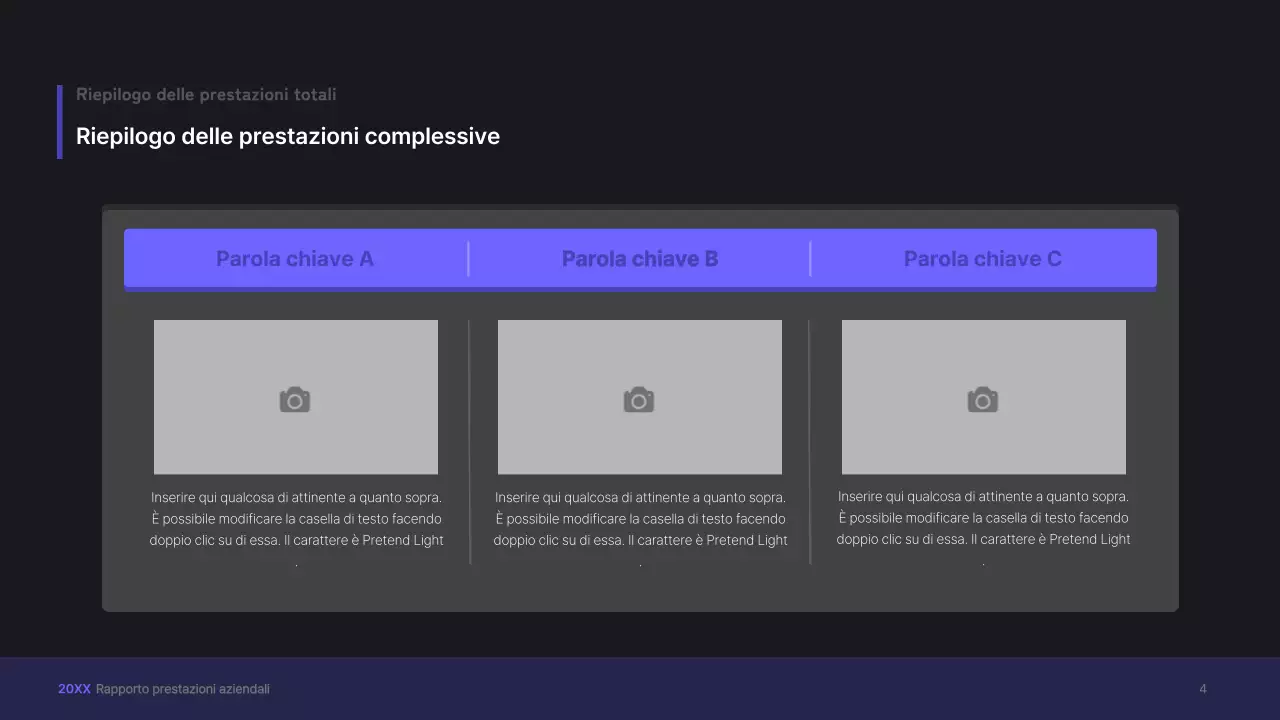Click the slide title Riepilogo delle prestazioni complessive

pos(288,136)
